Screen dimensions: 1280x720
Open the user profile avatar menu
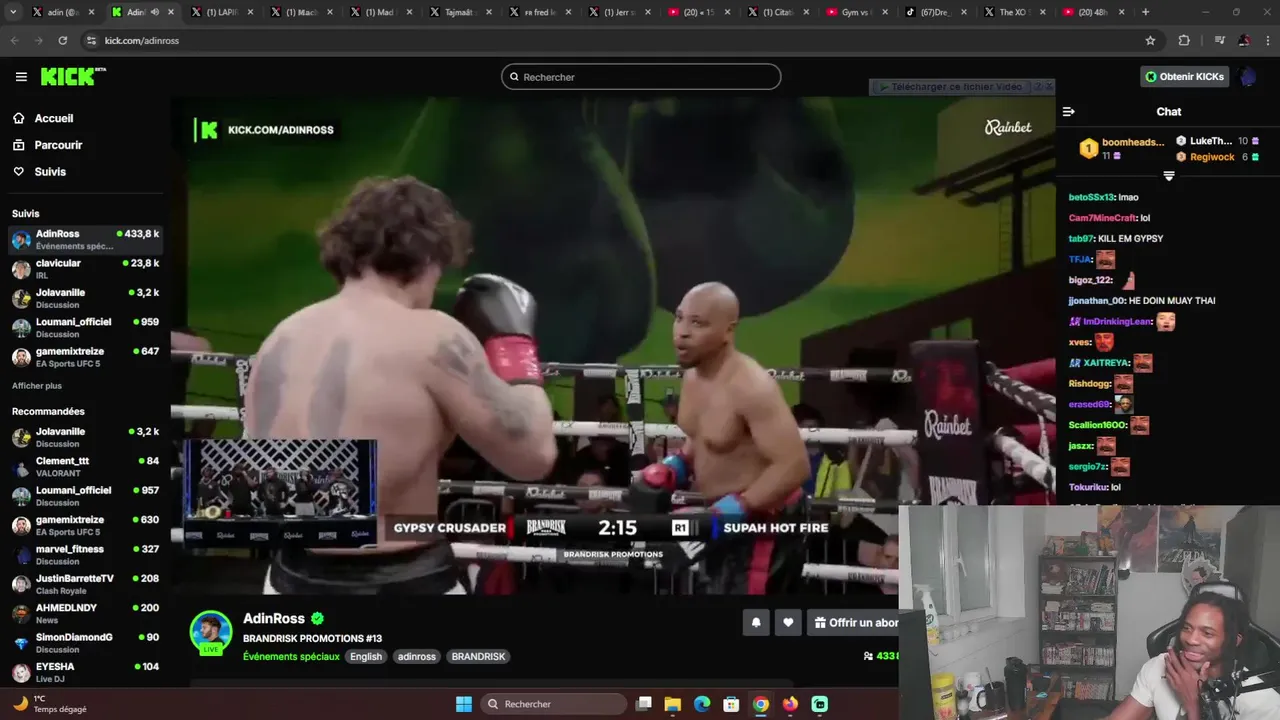point(1248,77)
